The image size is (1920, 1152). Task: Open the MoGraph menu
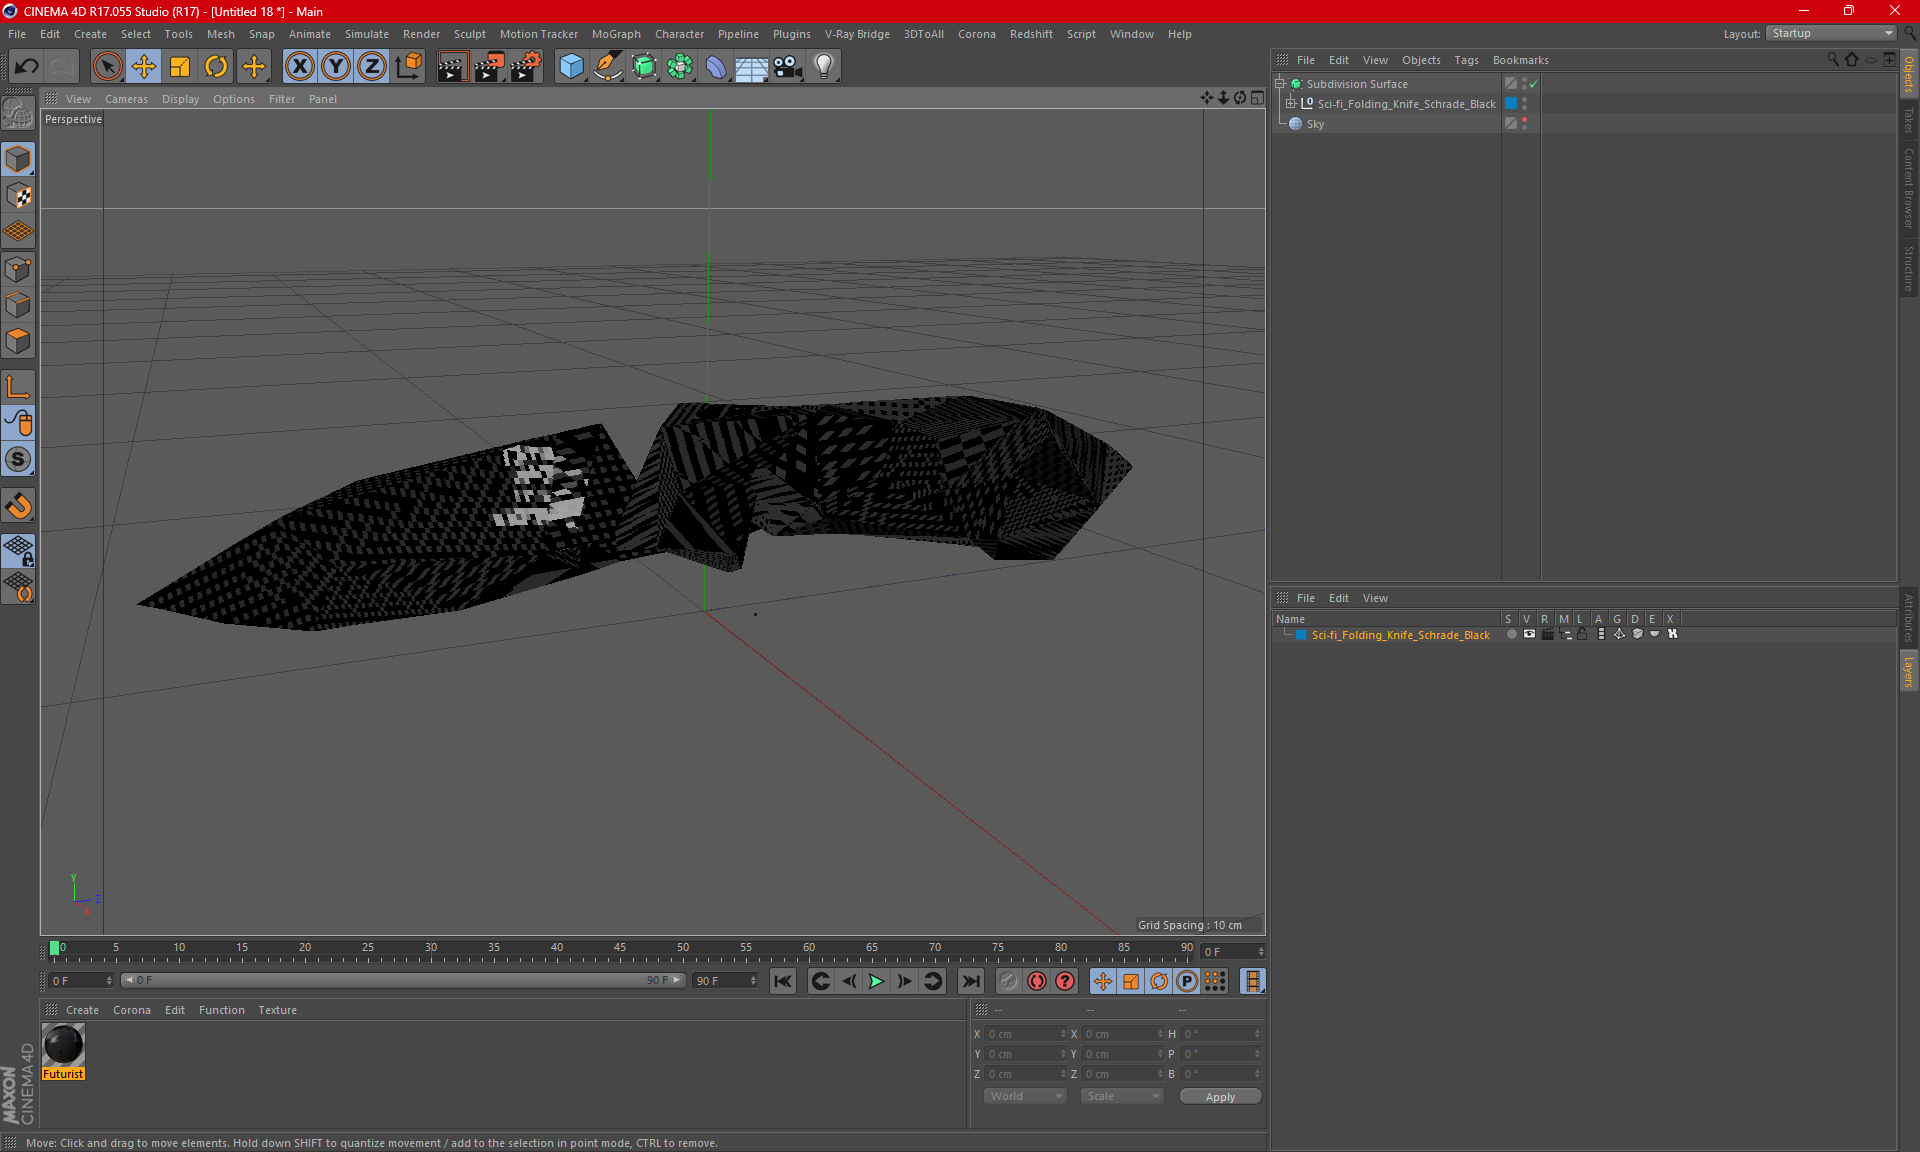tap(616, 34)
